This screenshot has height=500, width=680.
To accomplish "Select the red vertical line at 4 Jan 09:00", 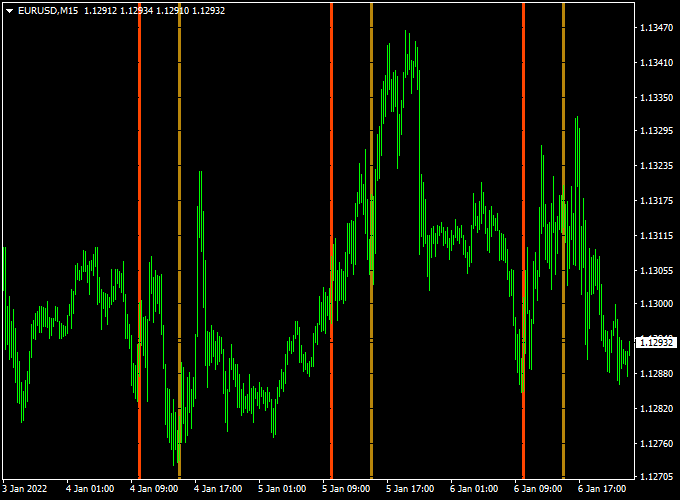I will point(139,241).
